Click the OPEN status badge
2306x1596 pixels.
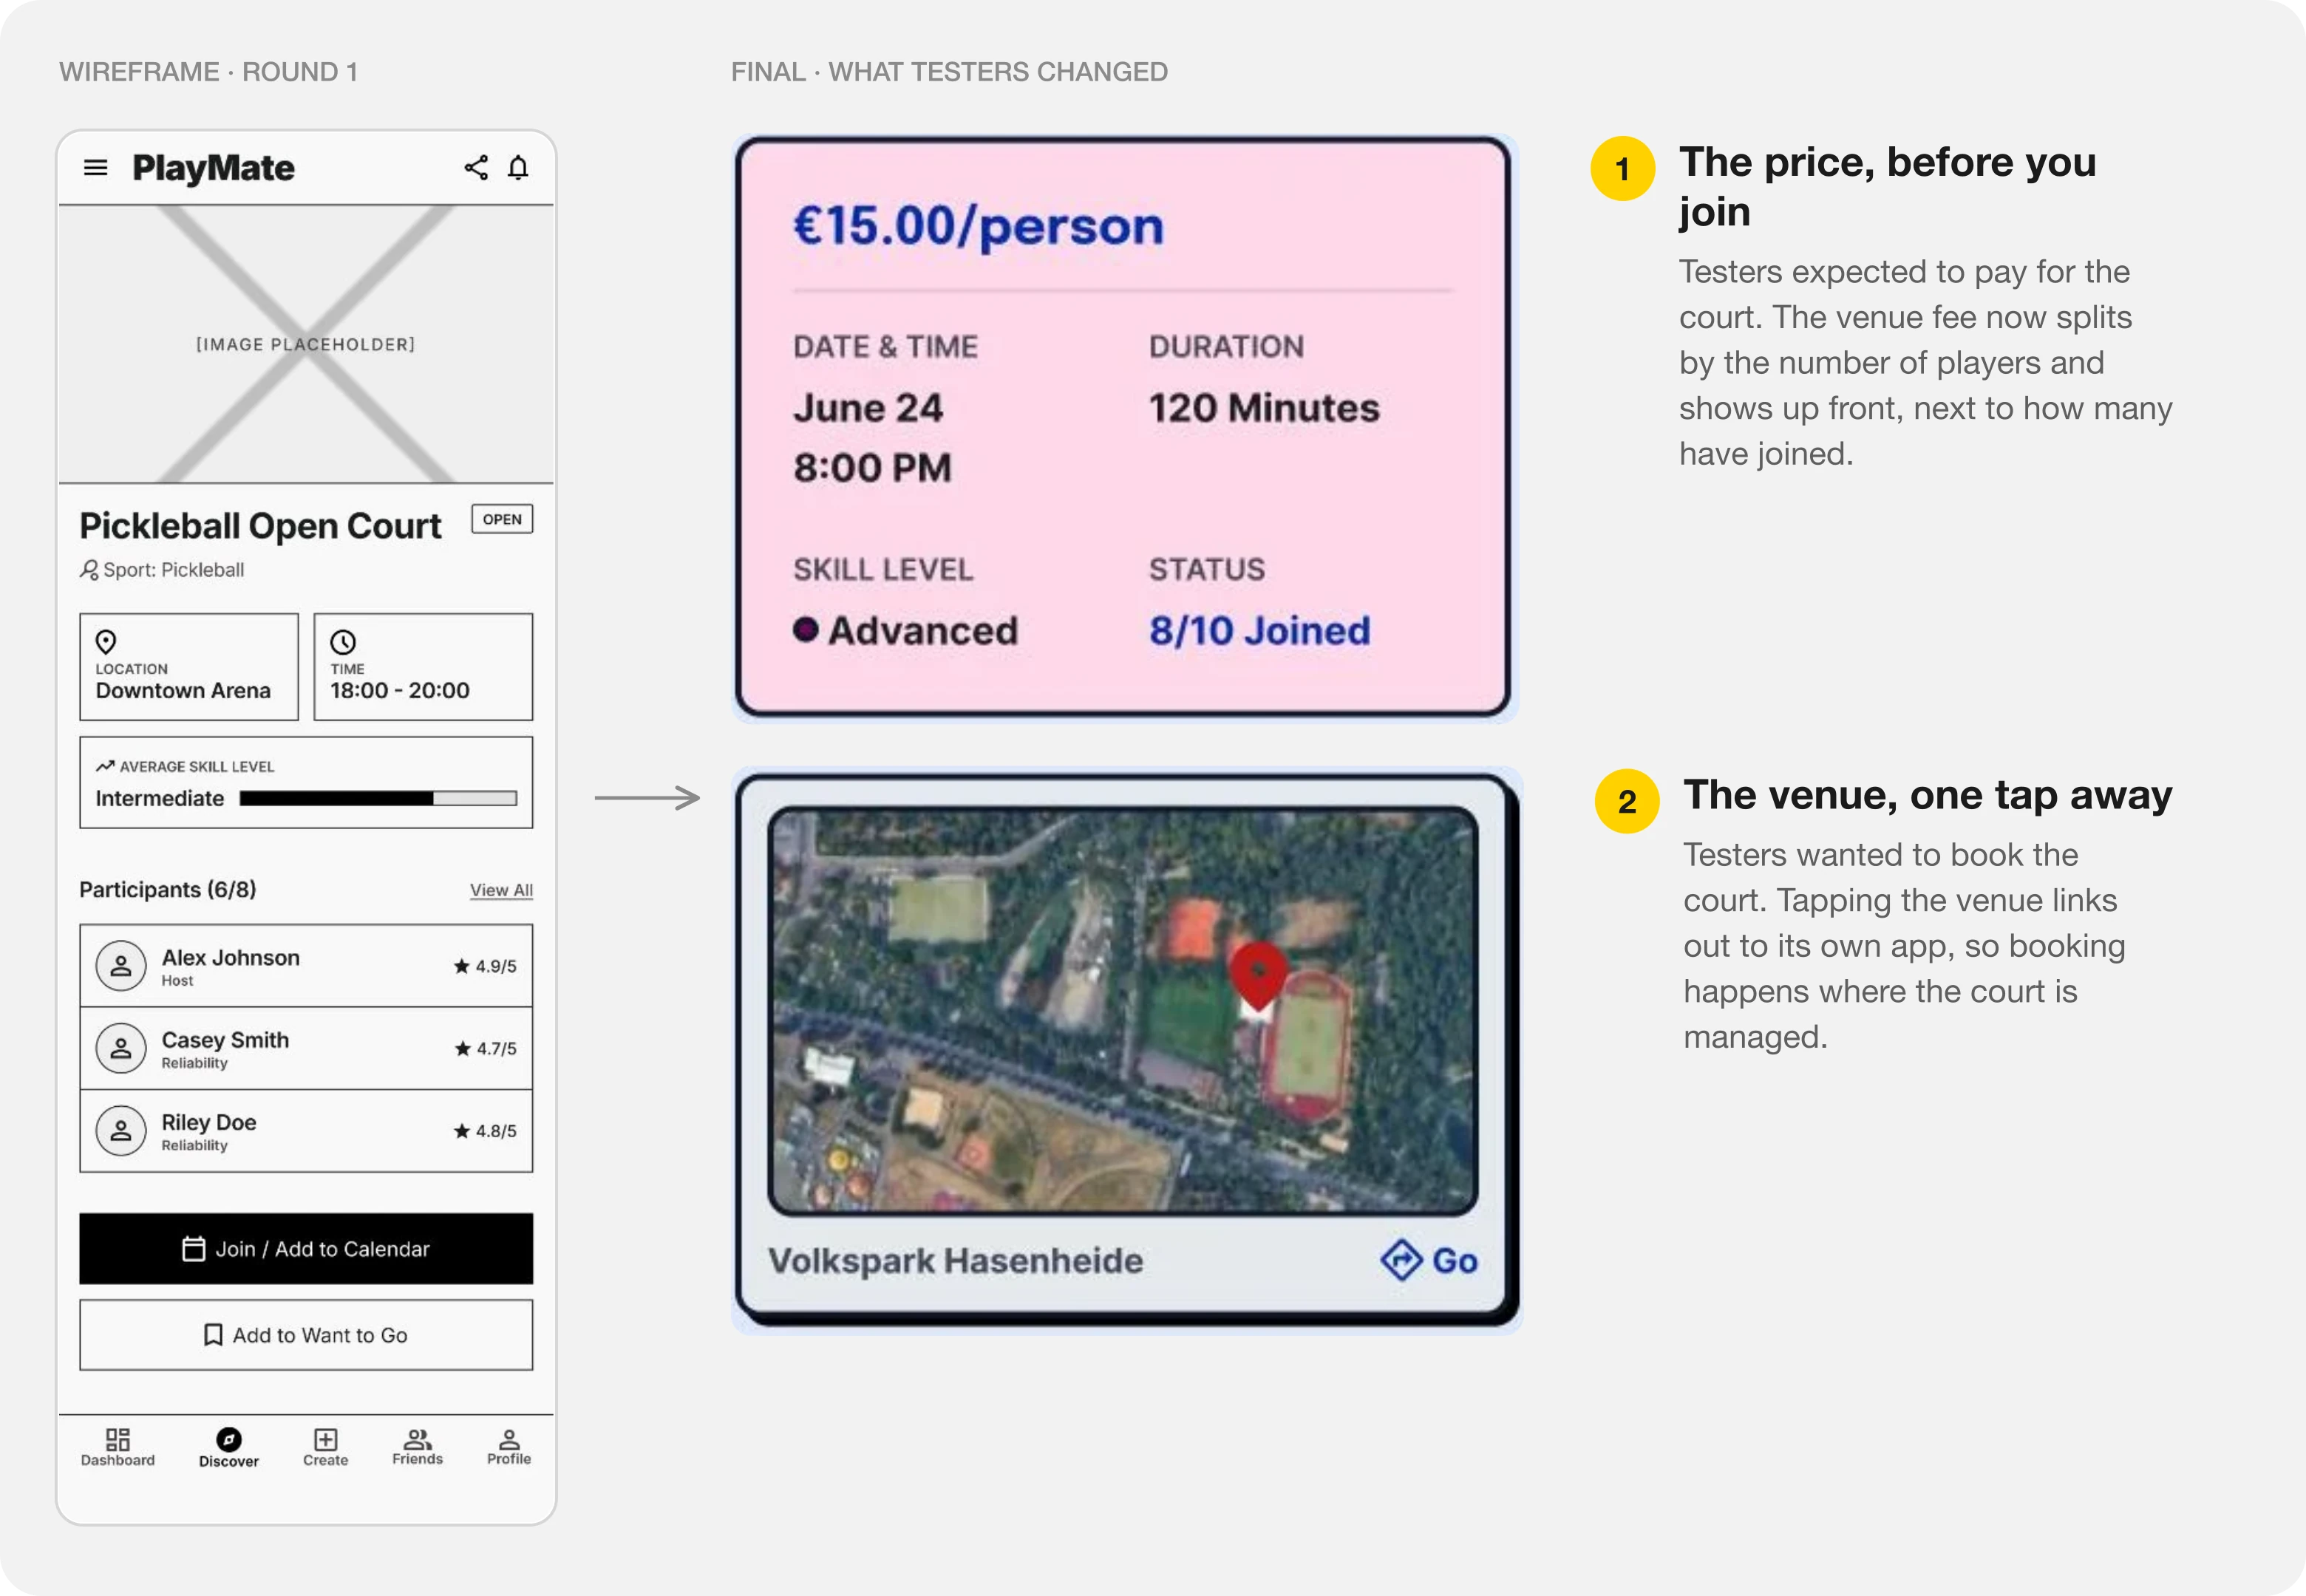[x=502, y=519]
